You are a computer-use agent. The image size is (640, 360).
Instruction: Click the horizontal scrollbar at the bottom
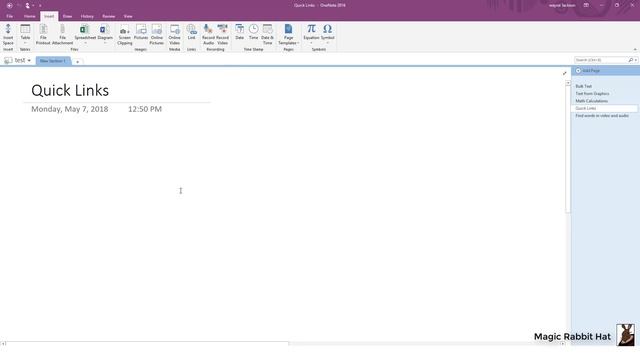[147, 344]
